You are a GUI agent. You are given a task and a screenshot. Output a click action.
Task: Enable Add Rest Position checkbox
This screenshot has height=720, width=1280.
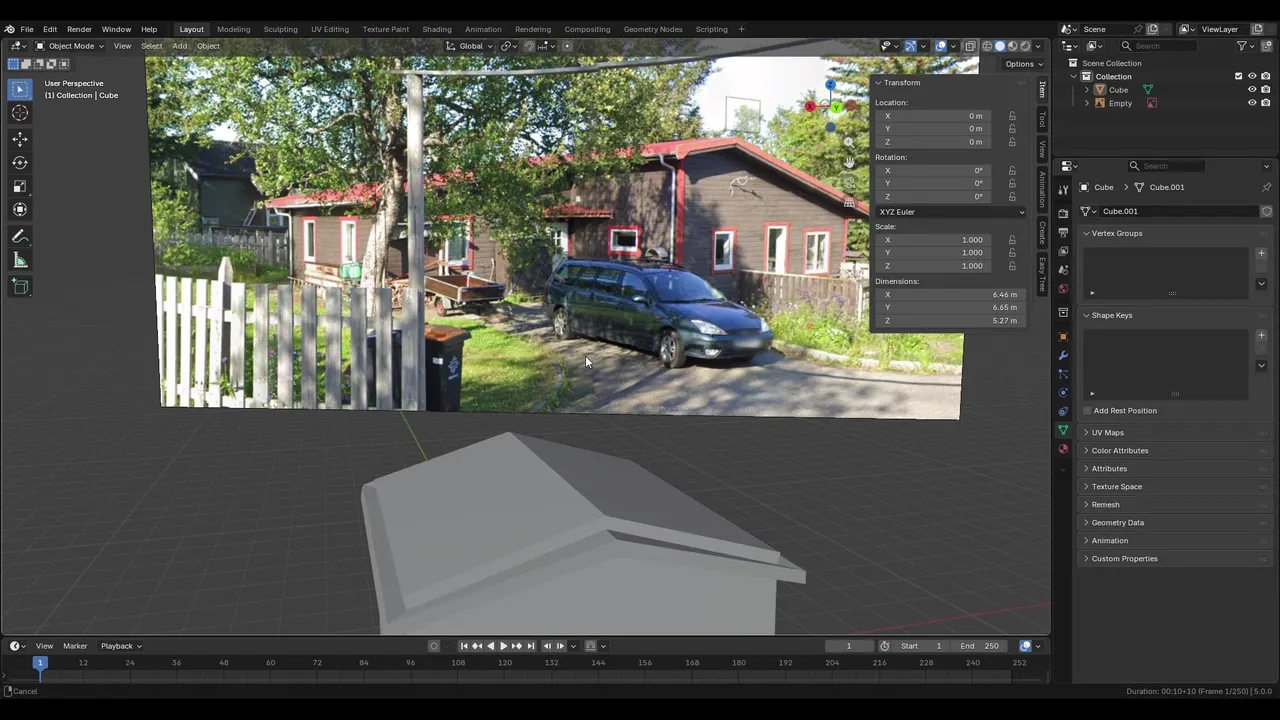coord(1087,411)
